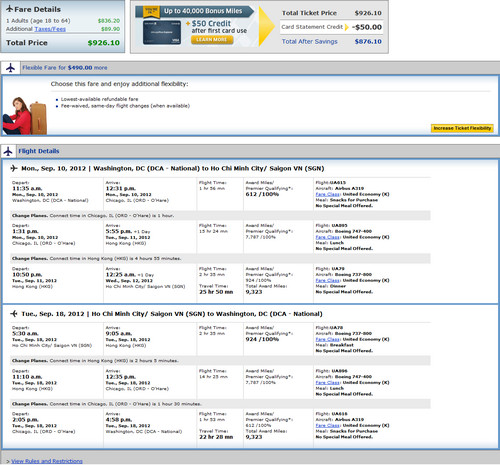Open Fare Class link for flight UA615
Viewport: 500px width, 465px height.
point(328,194)
